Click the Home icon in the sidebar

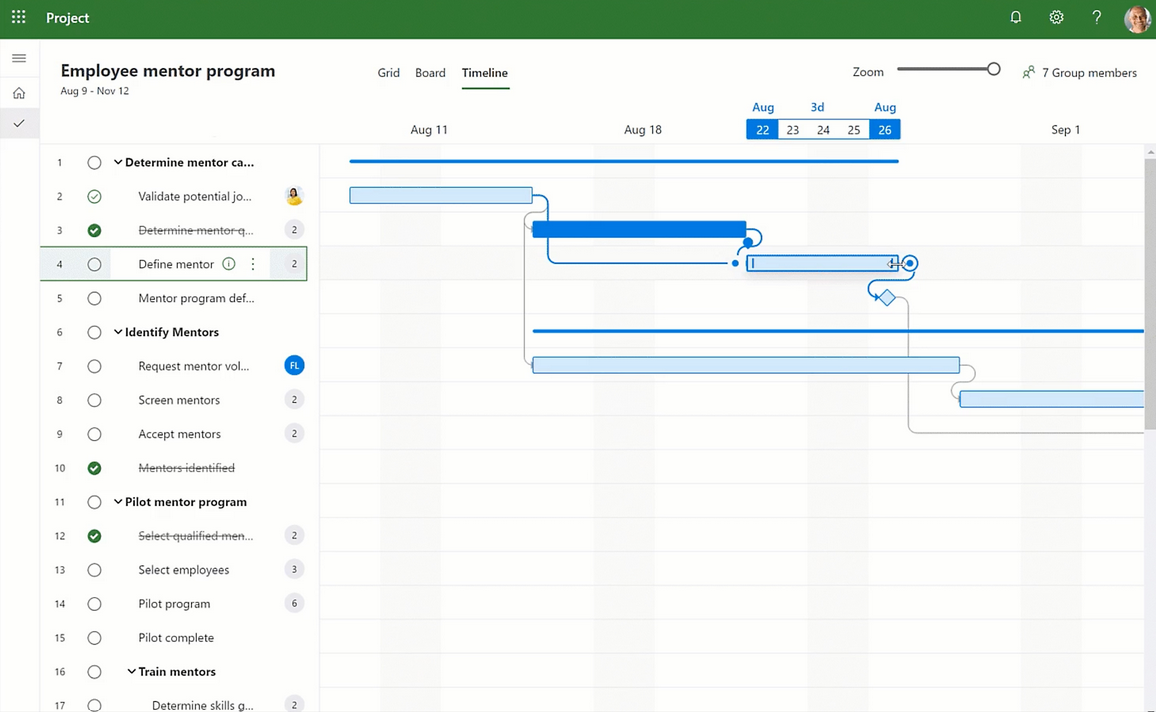point(19,92)
